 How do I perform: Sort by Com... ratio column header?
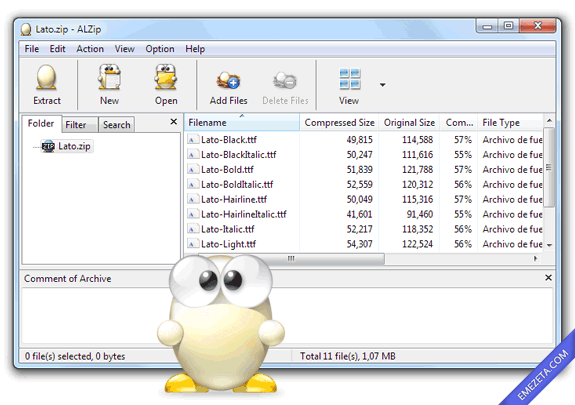pos(459,123)
